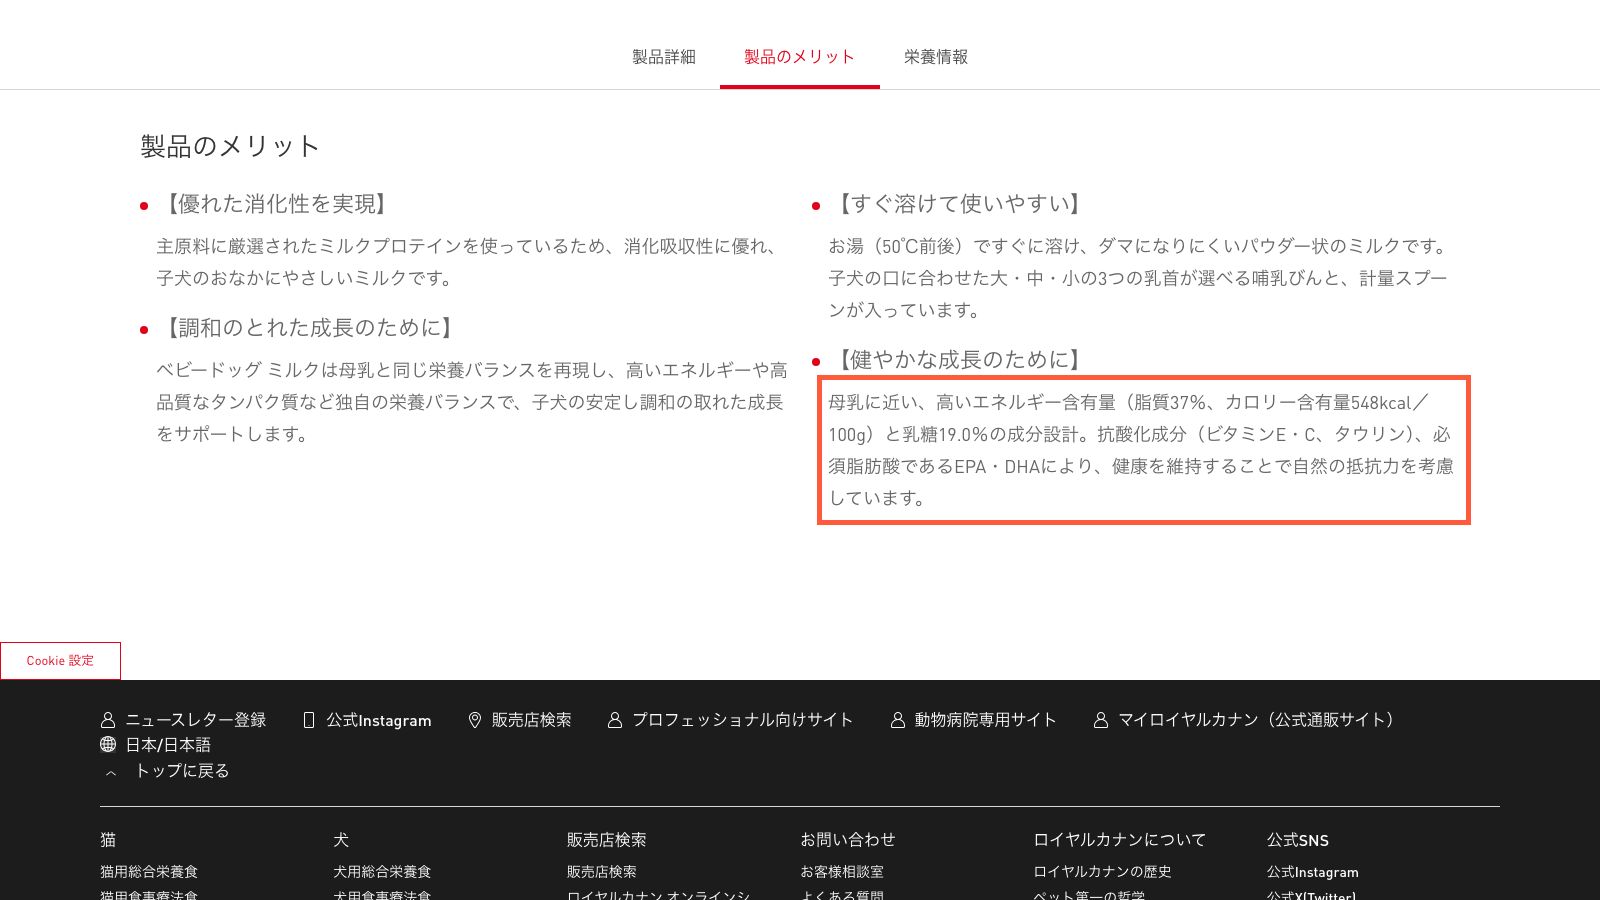Open 公式Instagram link in footer bar
Screen dimensions: 1600x900
click(378, 720)
